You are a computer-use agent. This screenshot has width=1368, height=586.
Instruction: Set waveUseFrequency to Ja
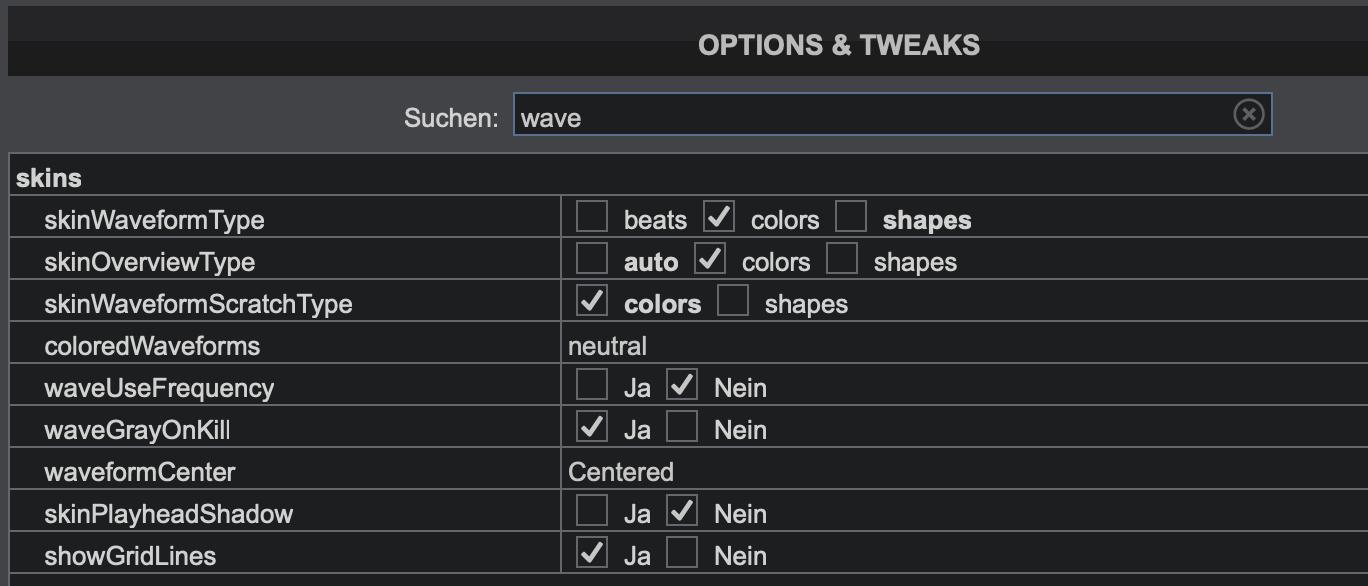pos(592,385)
